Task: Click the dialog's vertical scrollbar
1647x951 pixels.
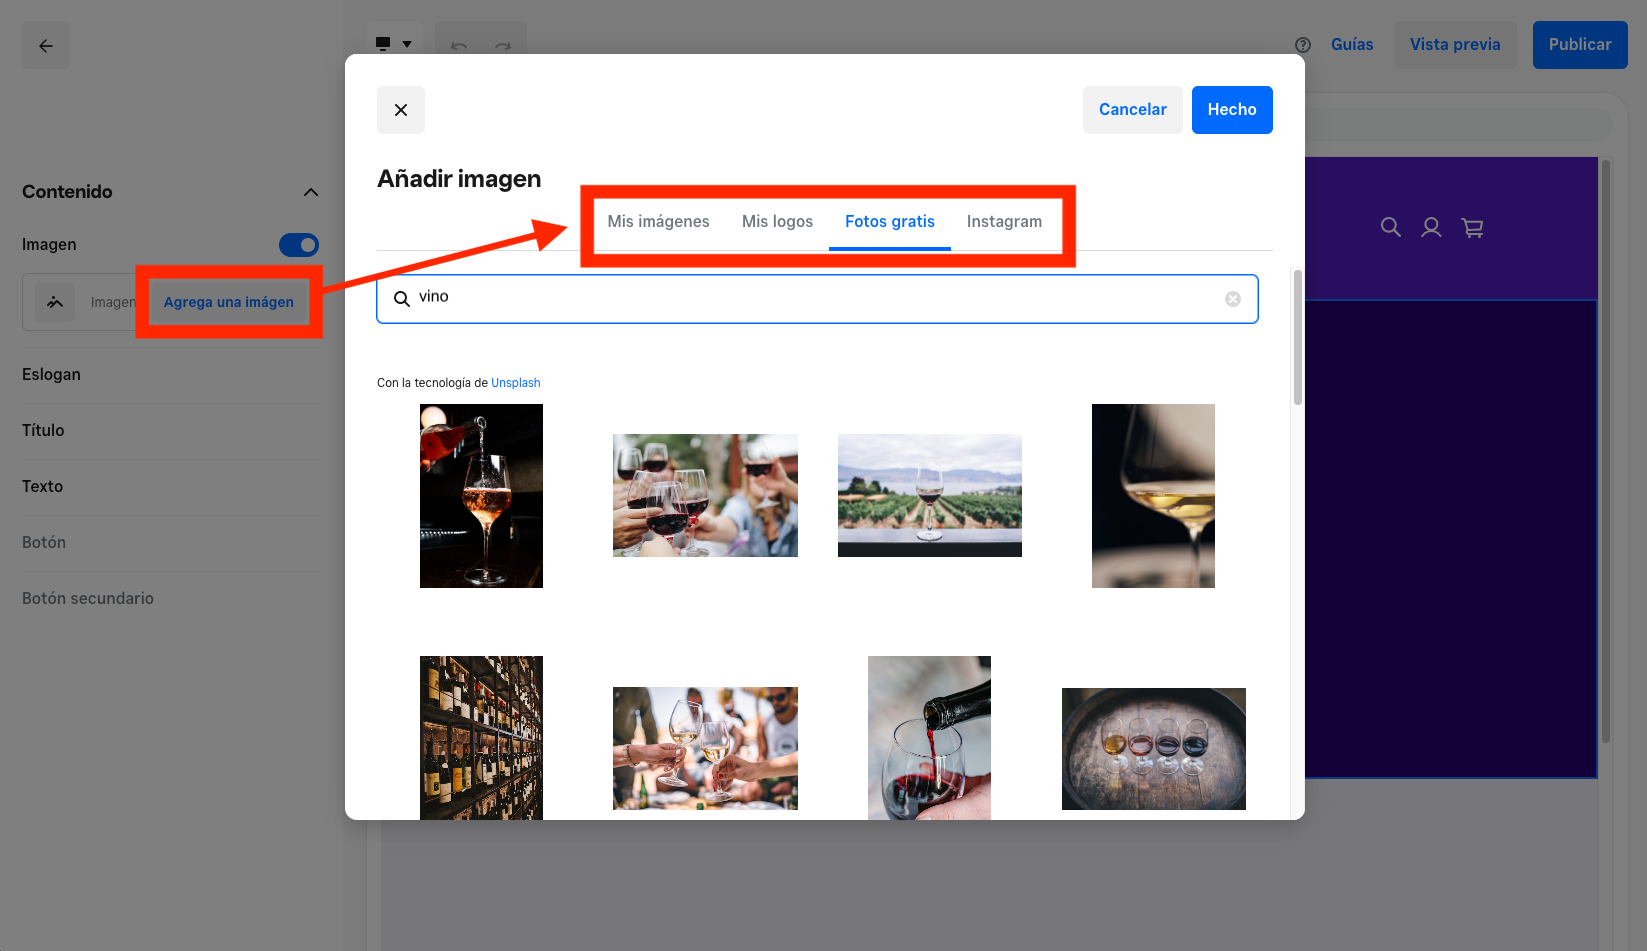Action: pyautogui.click(x=1298, y=337)
